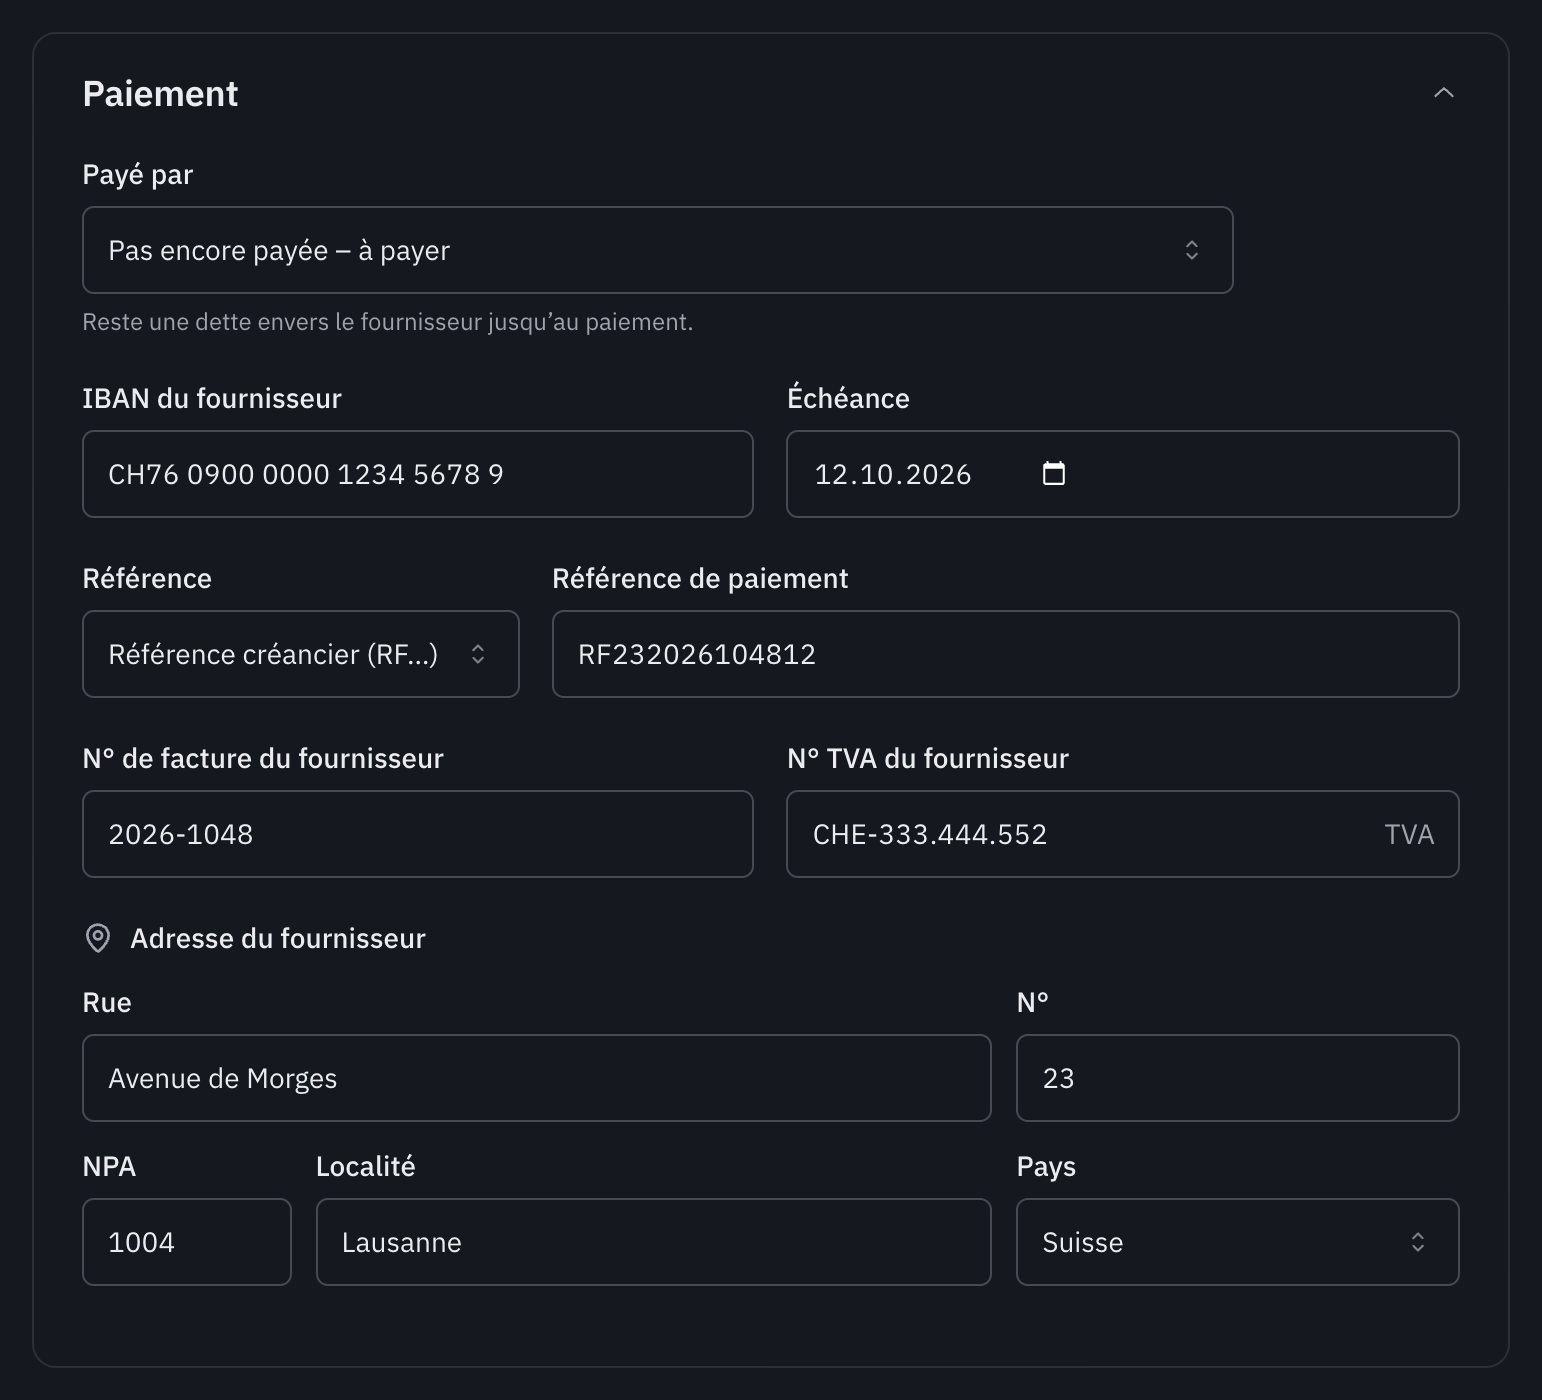Click the Référence selector chevron arrows

click(478, 654)
